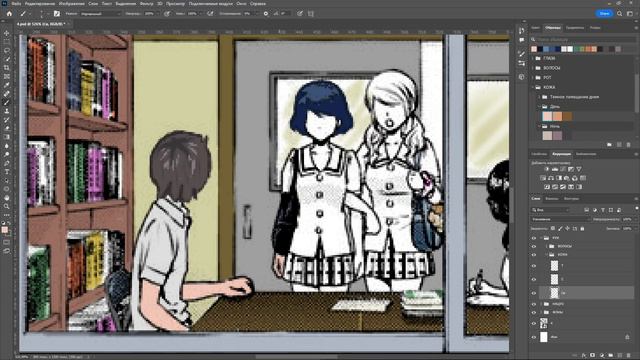The width and height of the screenshot is (640, 360).
Task: Open the Brush Settings panel toggle icon
Action: (x=57, y=13)
